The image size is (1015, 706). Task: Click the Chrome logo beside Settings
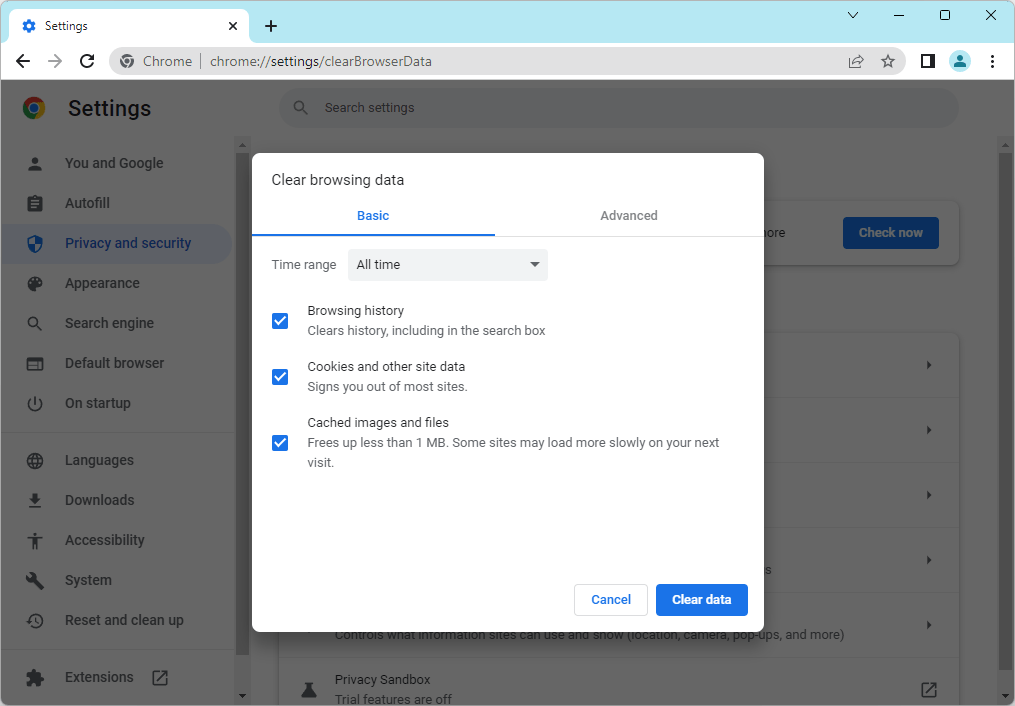point(34,108)
